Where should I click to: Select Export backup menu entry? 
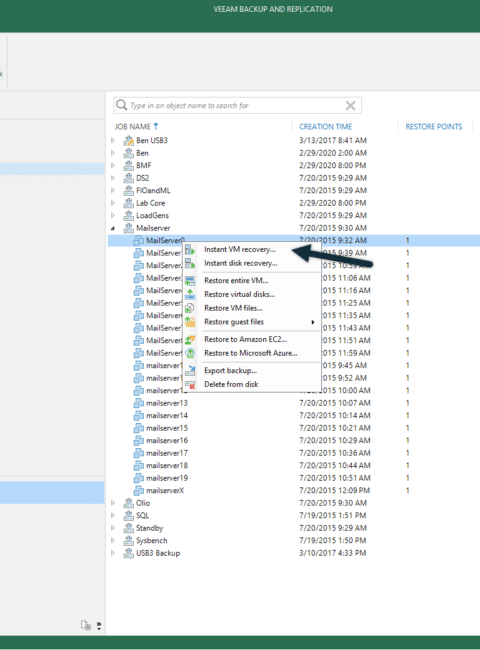(230, 371)
